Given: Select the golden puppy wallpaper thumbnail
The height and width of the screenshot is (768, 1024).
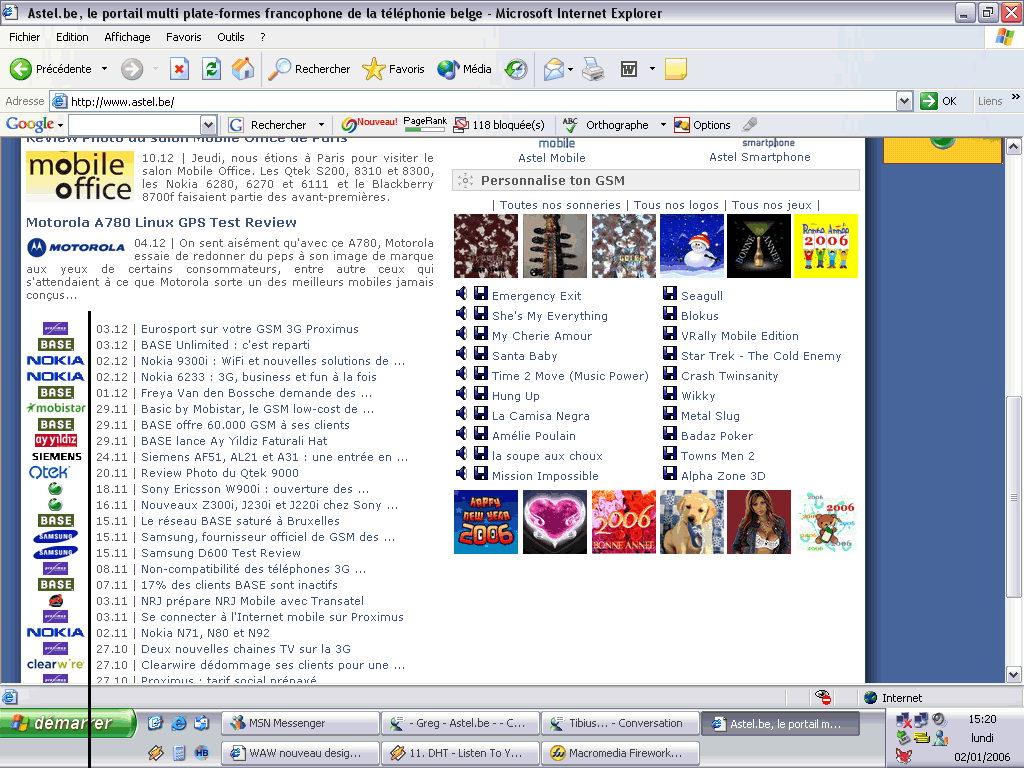Looking at the screenshot, I should point(691,522).
